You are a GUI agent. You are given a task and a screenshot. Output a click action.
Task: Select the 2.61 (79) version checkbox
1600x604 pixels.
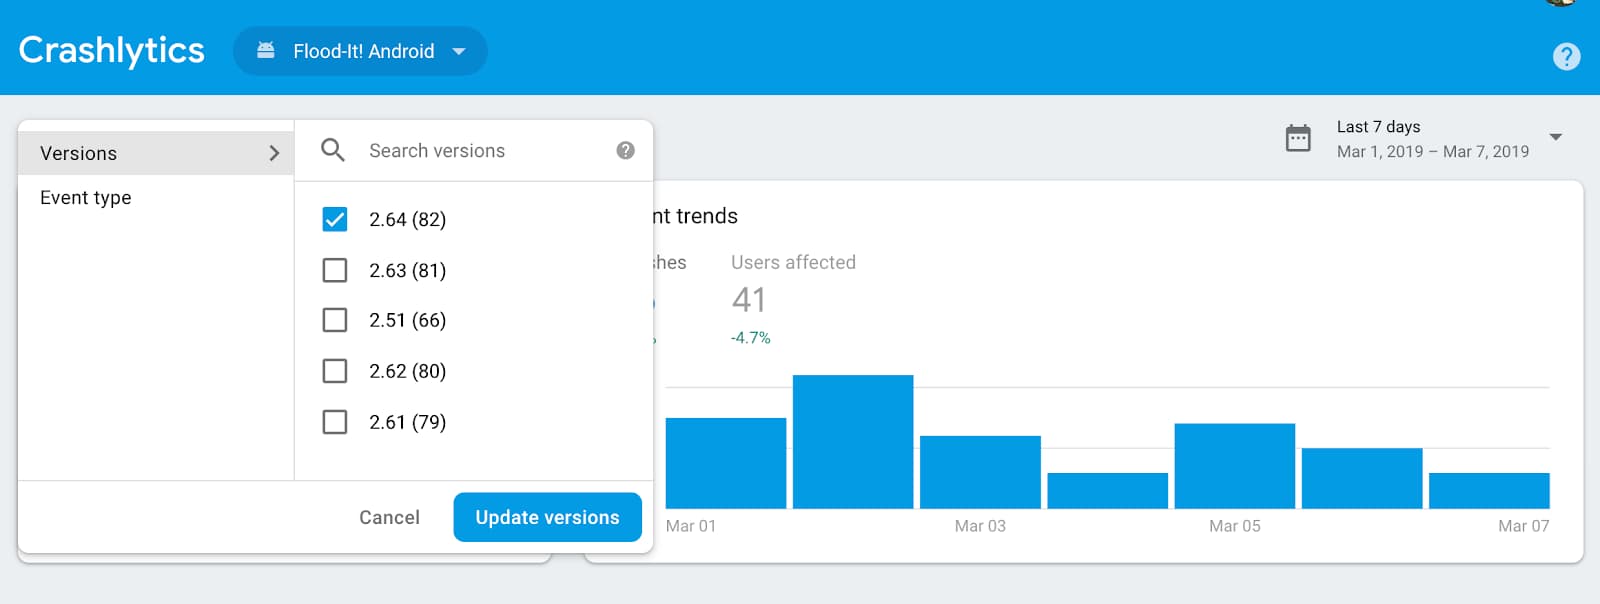(335, 422)
